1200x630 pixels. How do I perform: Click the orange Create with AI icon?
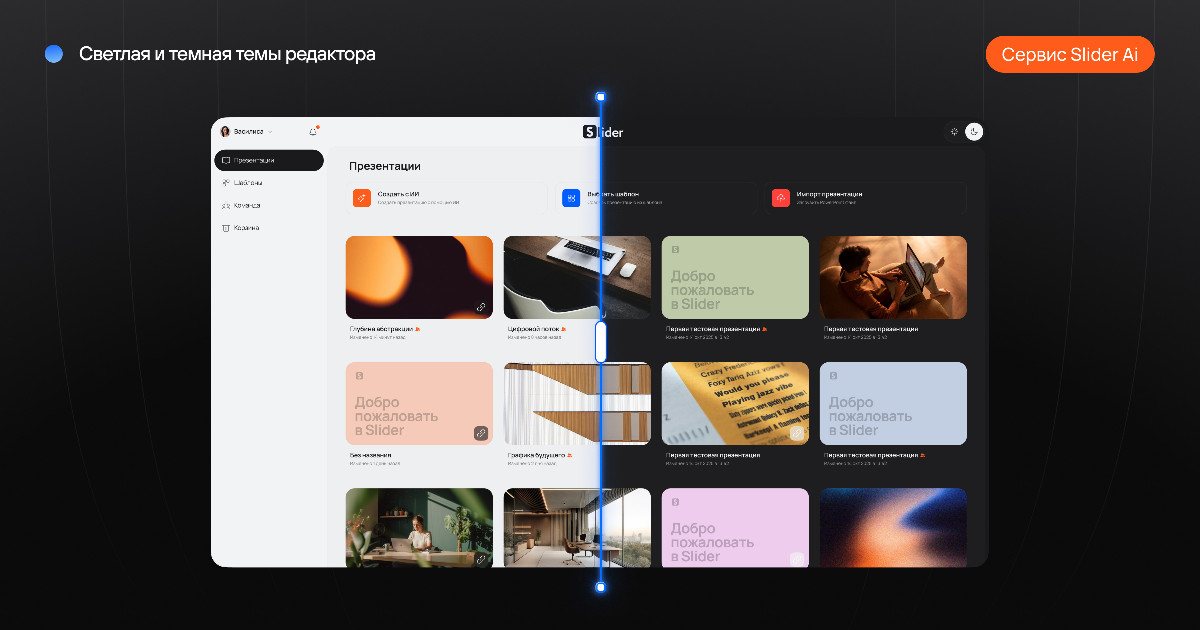point(361,198)
